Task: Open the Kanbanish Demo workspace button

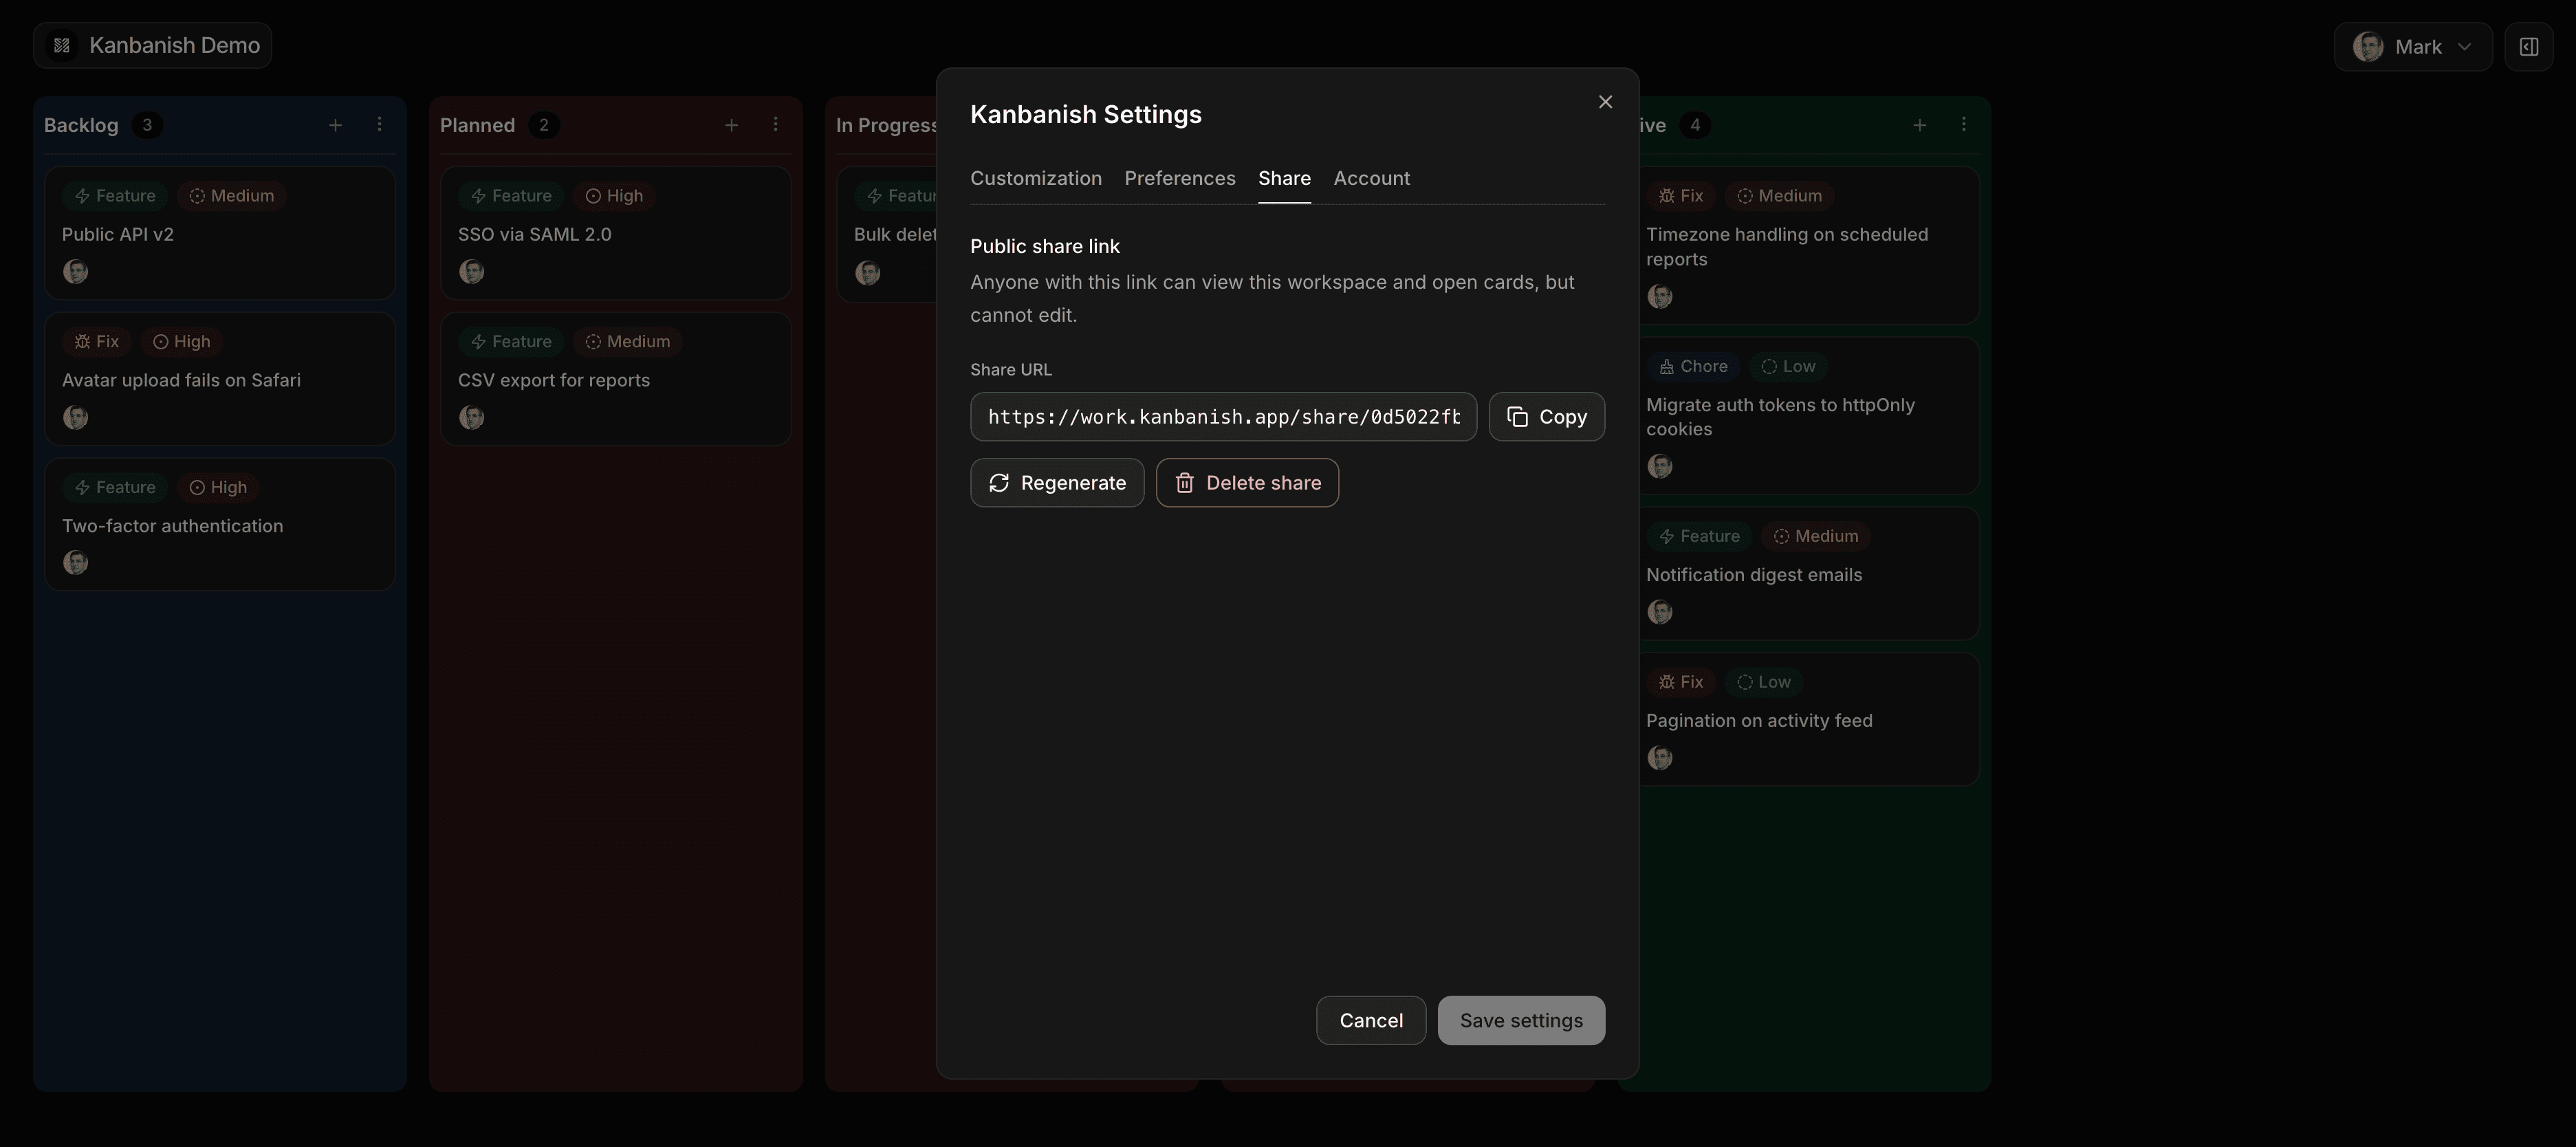Action: 152,45
